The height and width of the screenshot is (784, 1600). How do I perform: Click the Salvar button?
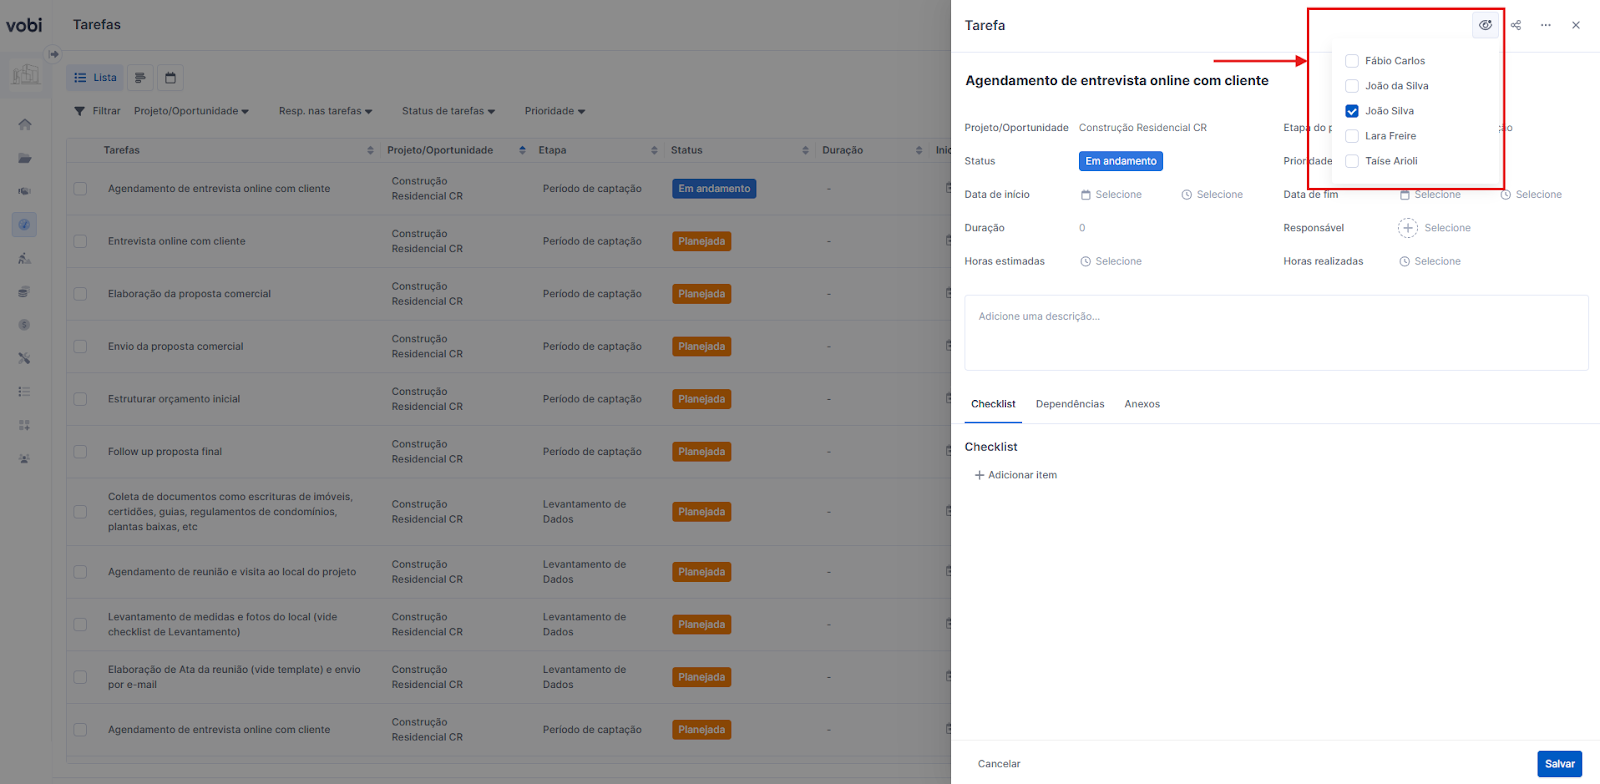pos(1560,764)
